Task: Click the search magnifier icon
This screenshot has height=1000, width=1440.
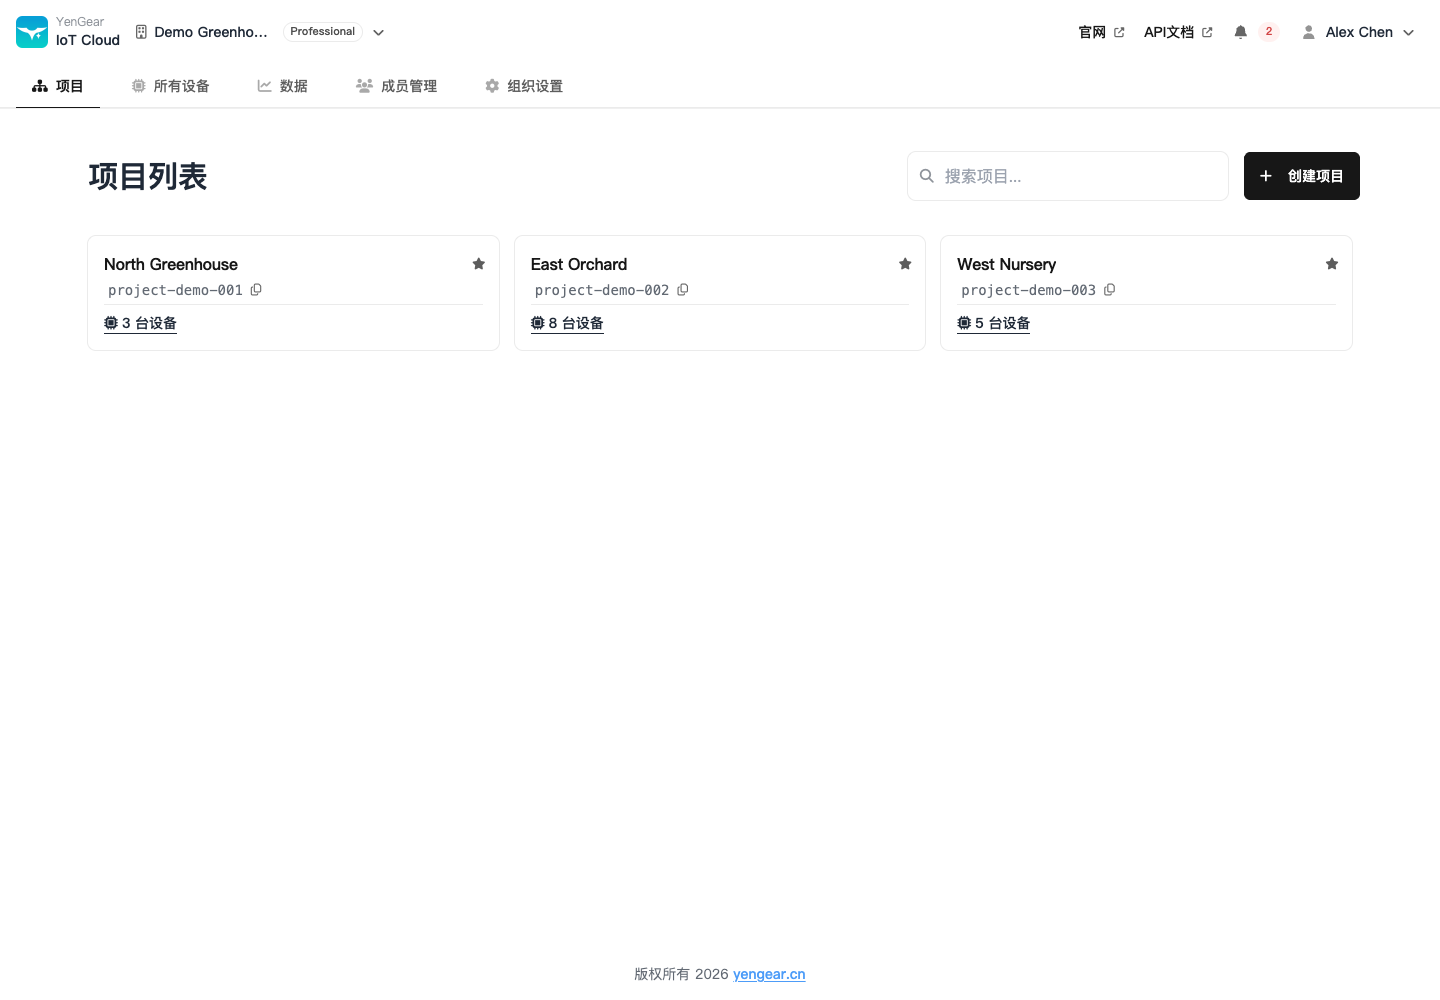Action: tap(927, 176)
